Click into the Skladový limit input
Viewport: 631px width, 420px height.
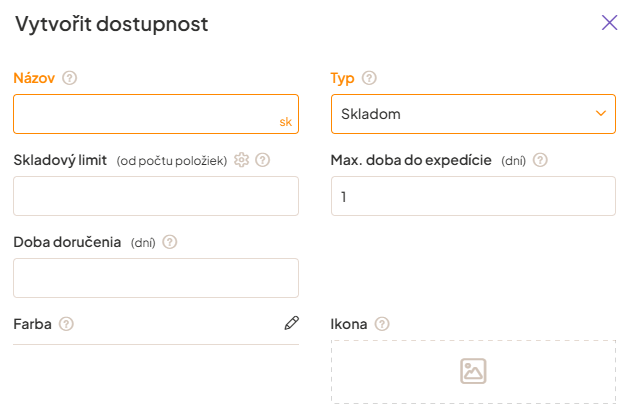[156, 196]
